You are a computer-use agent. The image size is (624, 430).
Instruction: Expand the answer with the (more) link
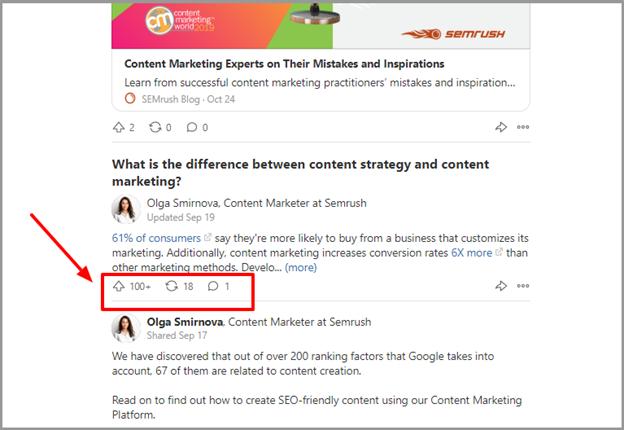[x=300, y=267]
